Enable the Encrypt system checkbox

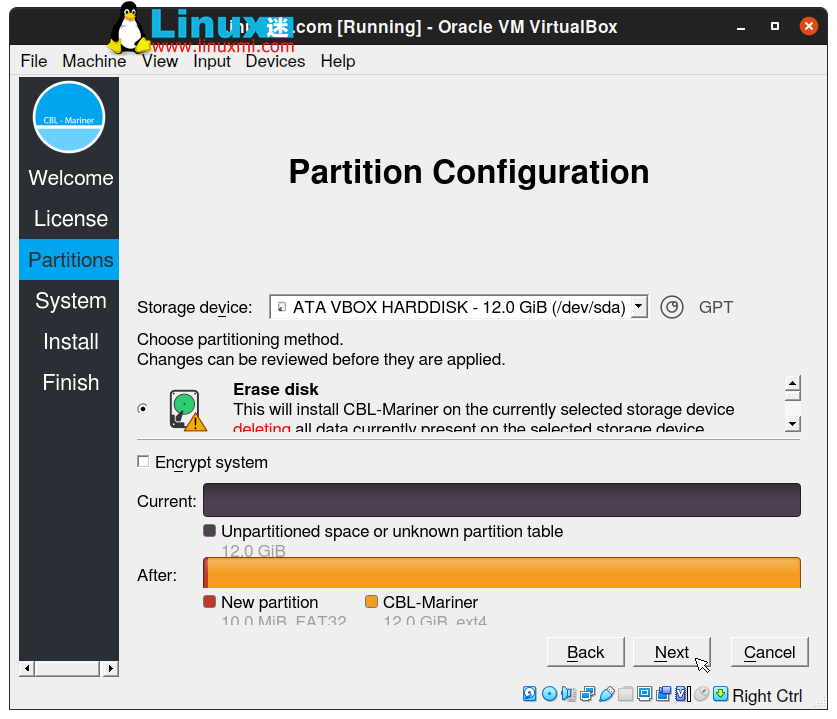click(x=143, y=461)
